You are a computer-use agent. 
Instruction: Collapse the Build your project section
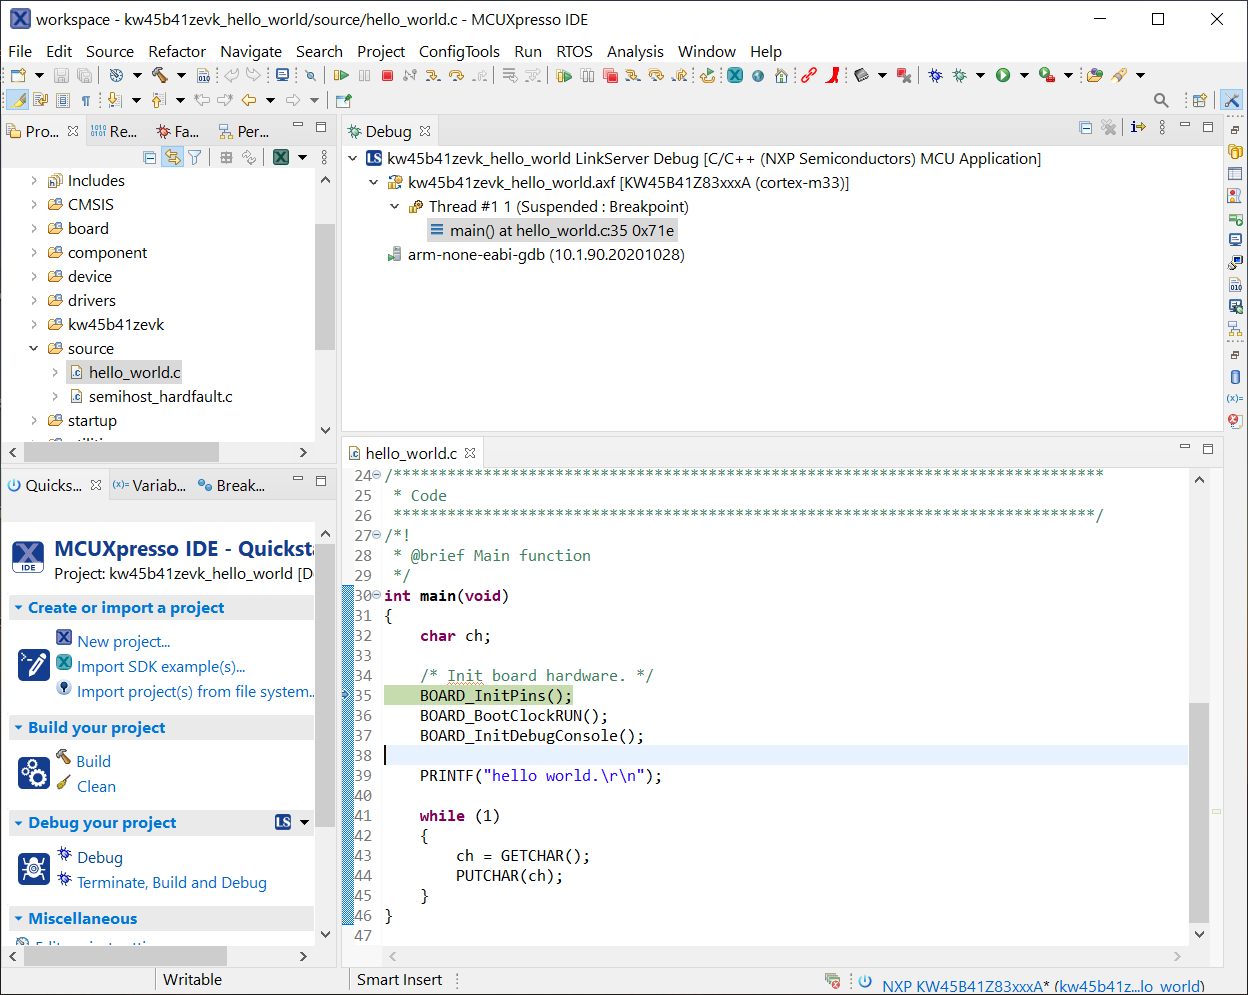(18, 728)
